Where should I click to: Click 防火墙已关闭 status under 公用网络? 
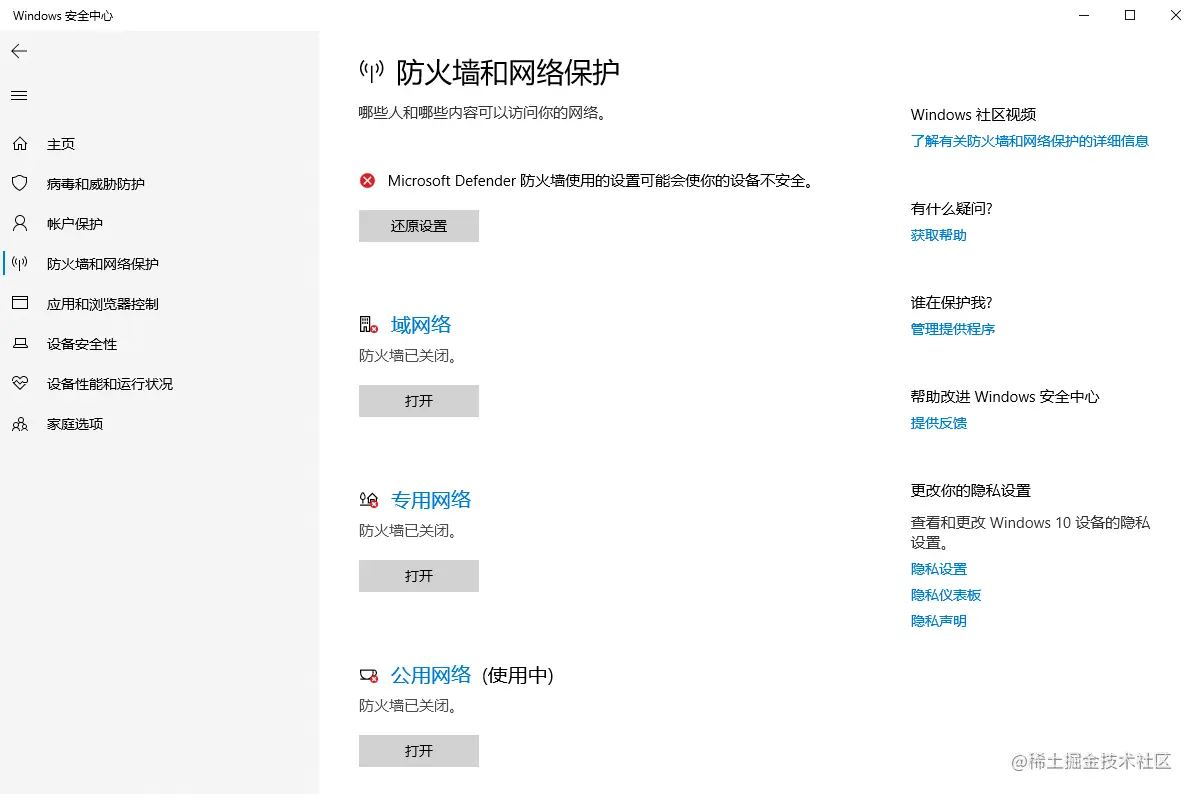click(409, 706)
